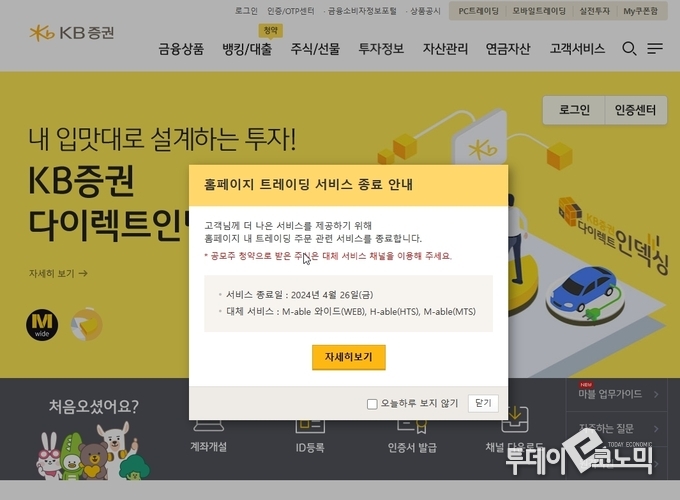Expand the 자주하는 질문 chevron

pos(656,429)
